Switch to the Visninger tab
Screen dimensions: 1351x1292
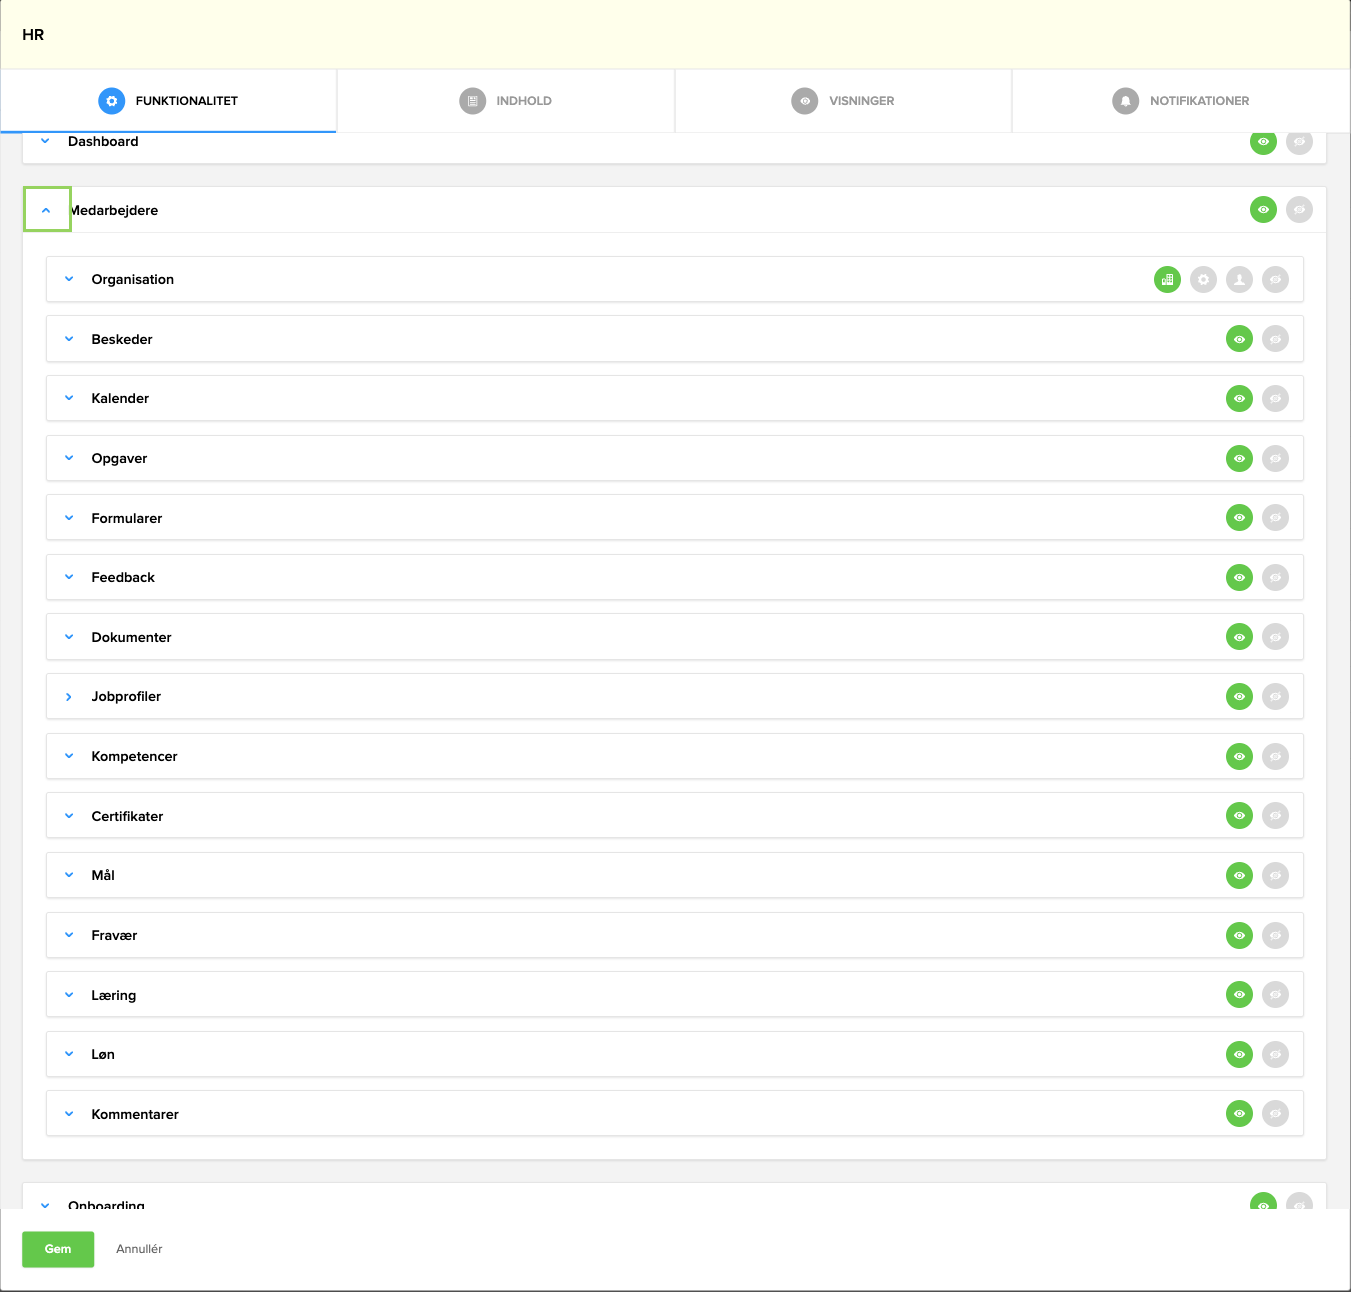pyautogui.click(x=843, y=100)
